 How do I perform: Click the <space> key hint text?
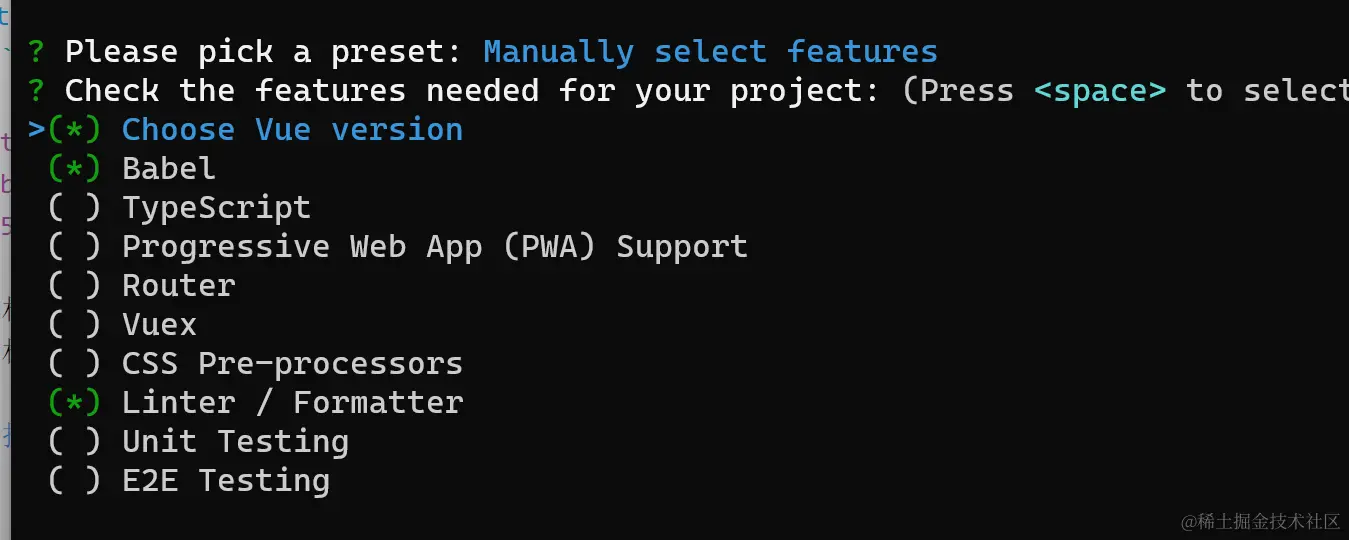[1100, 91]
